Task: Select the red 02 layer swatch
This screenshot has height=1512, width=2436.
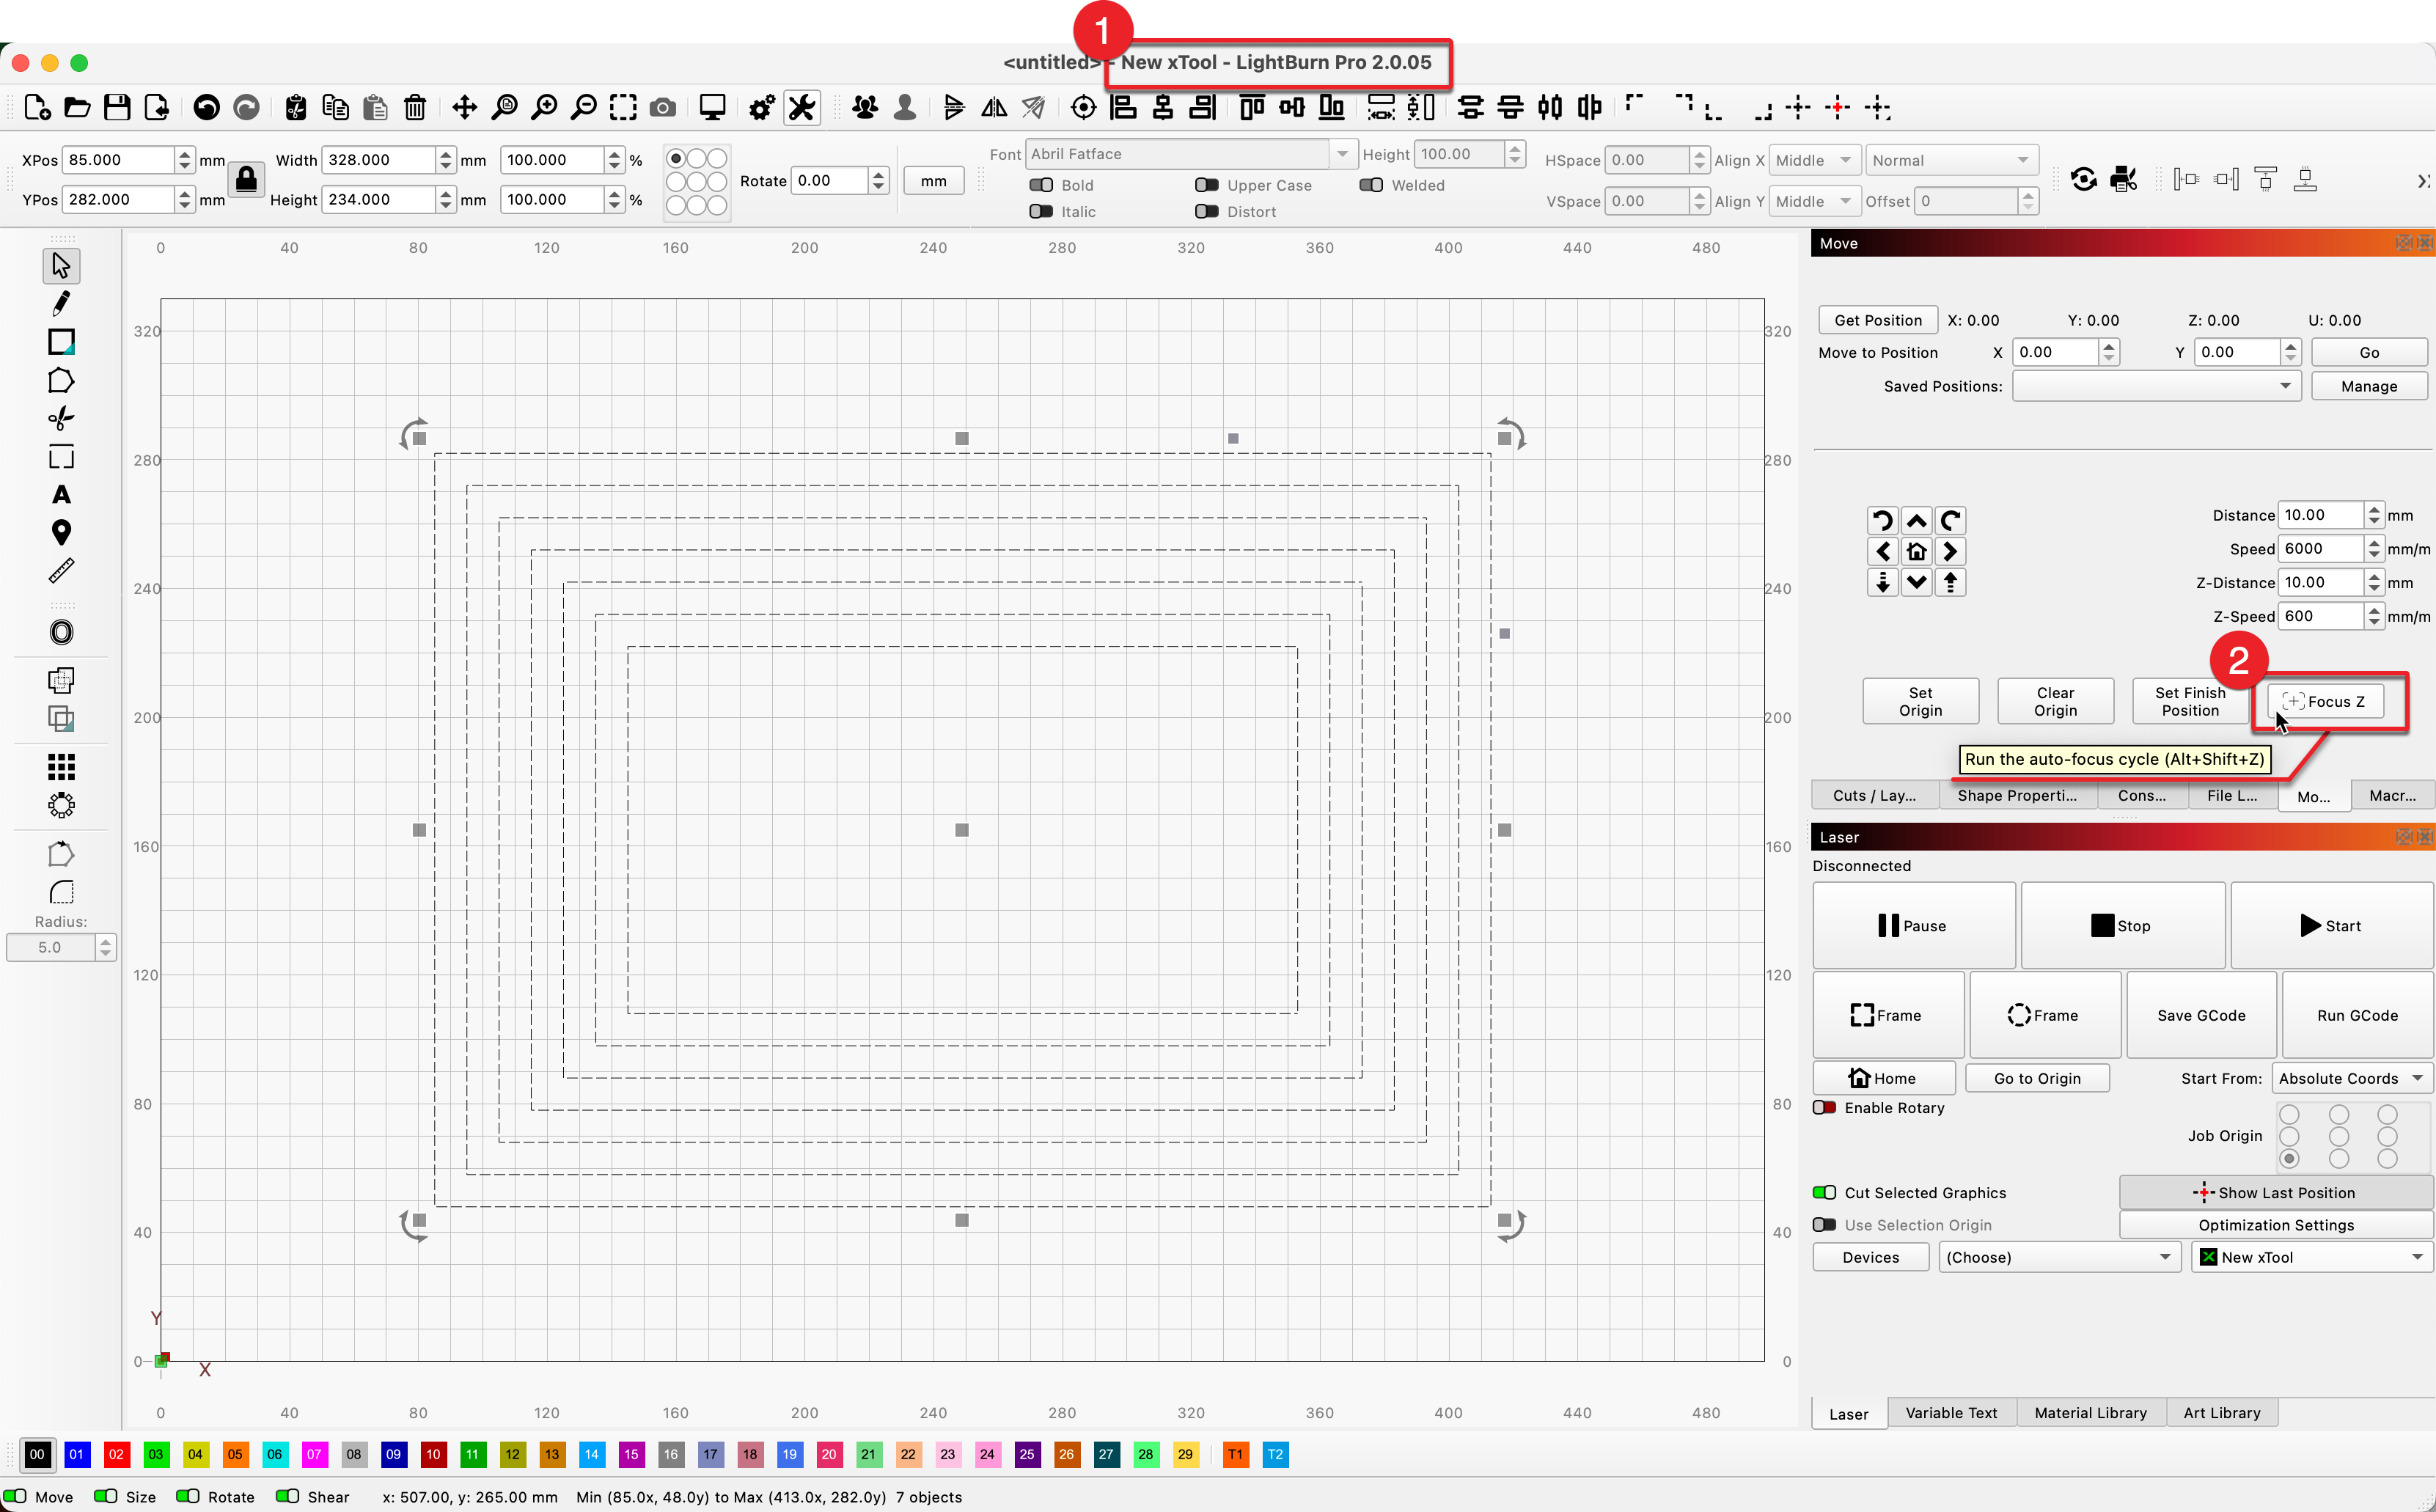Action: click(x=116, y=1454)
